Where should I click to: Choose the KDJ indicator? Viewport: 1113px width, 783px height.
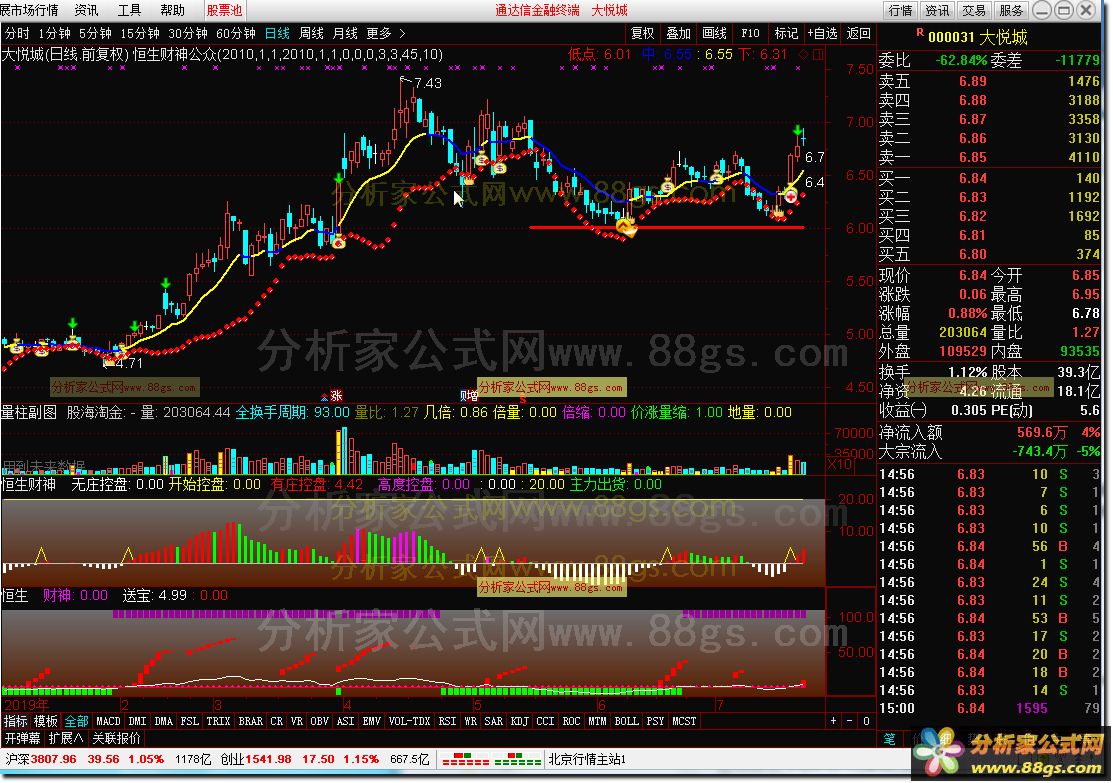click(x=520, y=721)
